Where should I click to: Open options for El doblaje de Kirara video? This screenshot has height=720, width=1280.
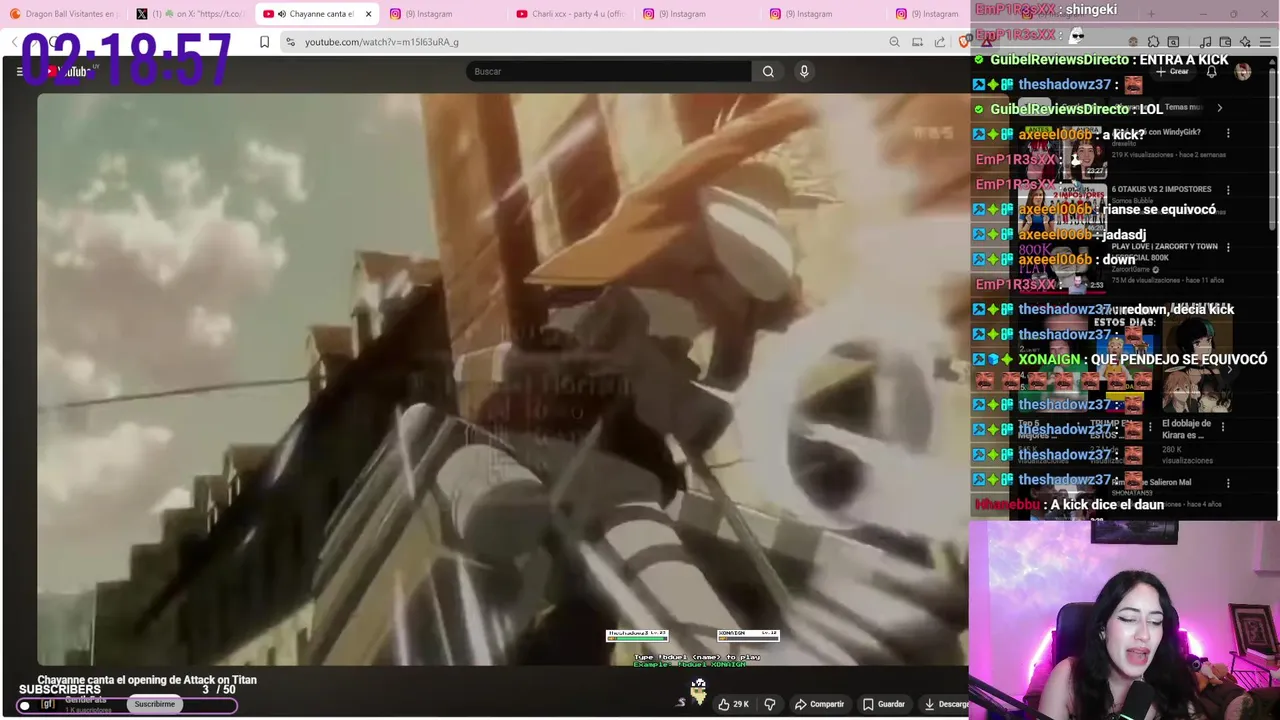coord(1222,427)
